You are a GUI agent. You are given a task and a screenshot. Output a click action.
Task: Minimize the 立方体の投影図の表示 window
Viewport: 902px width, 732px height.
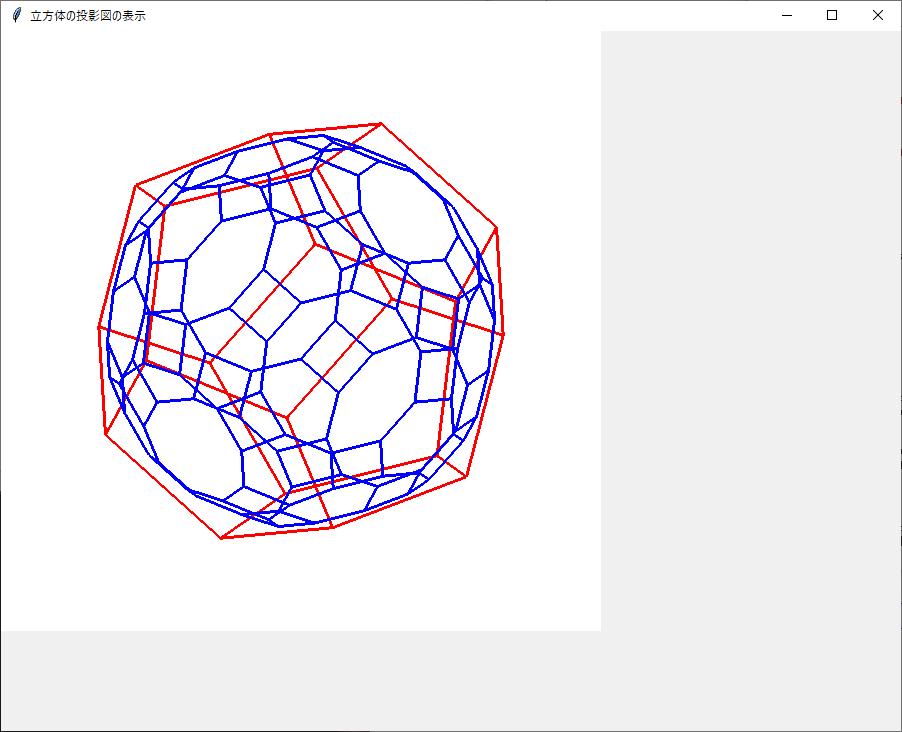787,16
